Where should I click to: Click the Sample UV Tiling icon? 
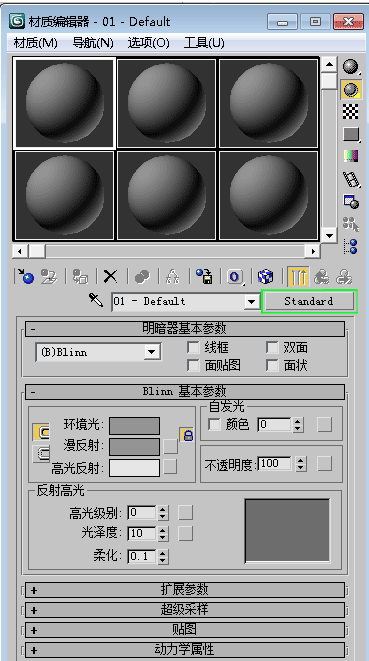350,134
